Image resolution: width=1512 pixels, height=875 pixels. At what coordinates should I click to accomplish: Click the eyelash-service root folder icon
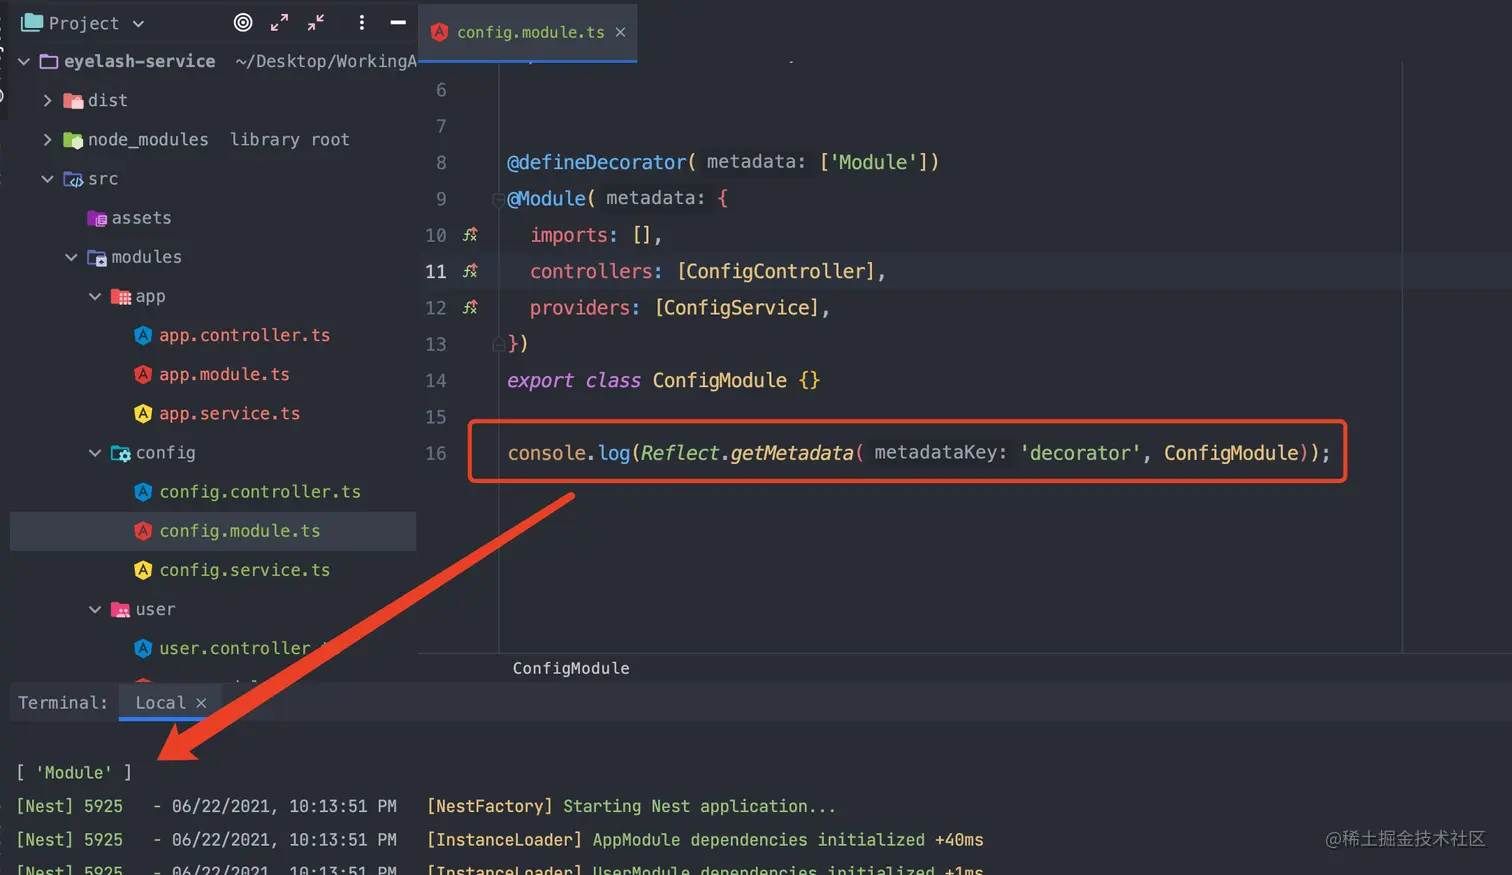[x=48, y=61]
